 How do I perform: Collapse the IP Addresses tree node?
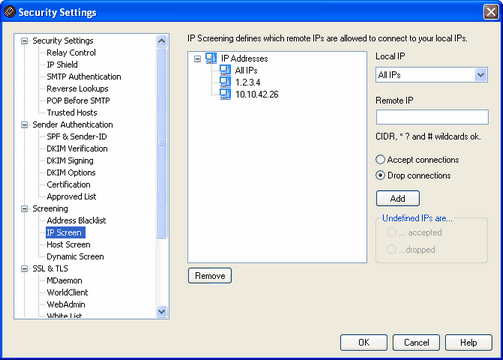pos(197,59)
